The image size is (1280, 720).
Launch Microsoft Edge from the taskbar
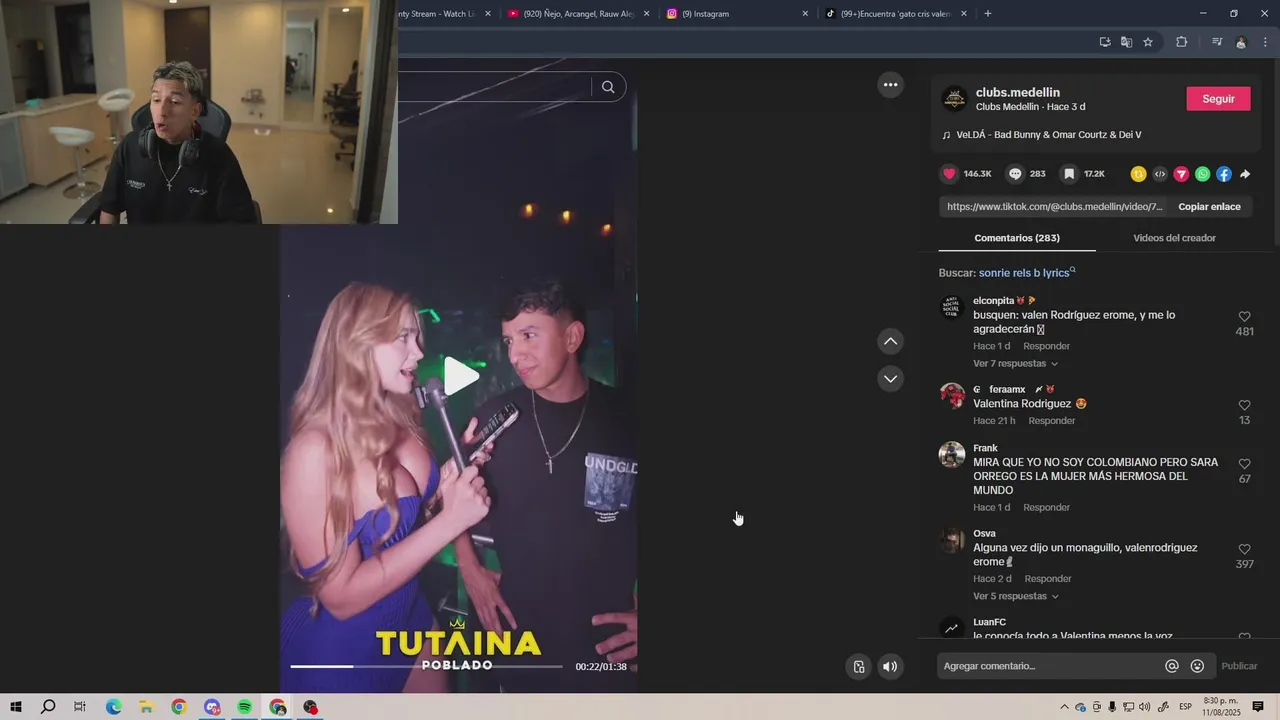point(113,707)
